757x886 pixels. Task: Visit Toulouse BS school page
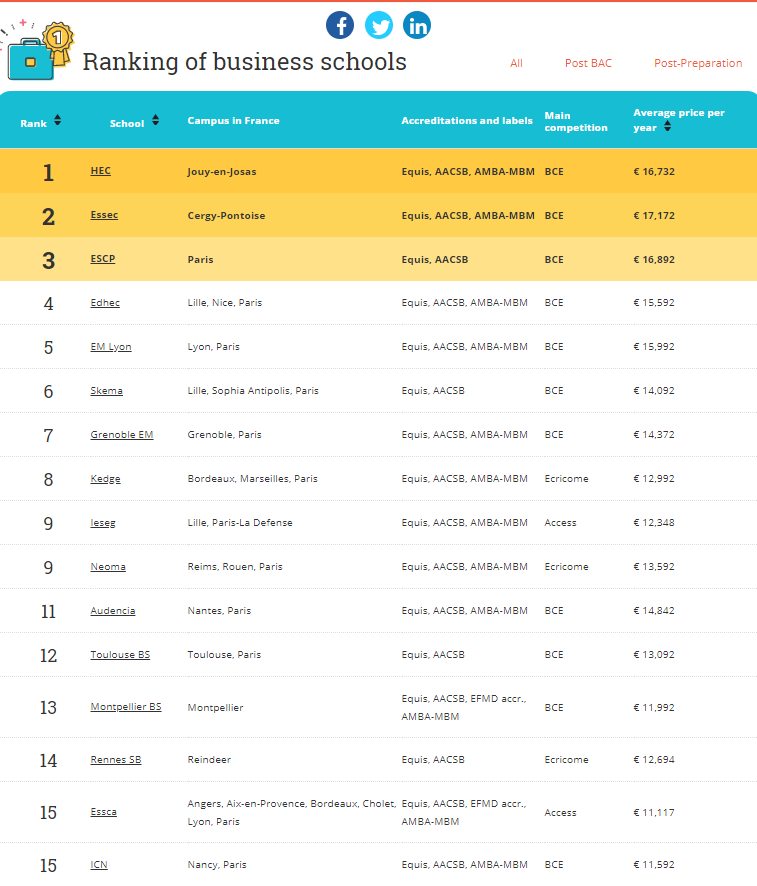[x=120, y=655]
